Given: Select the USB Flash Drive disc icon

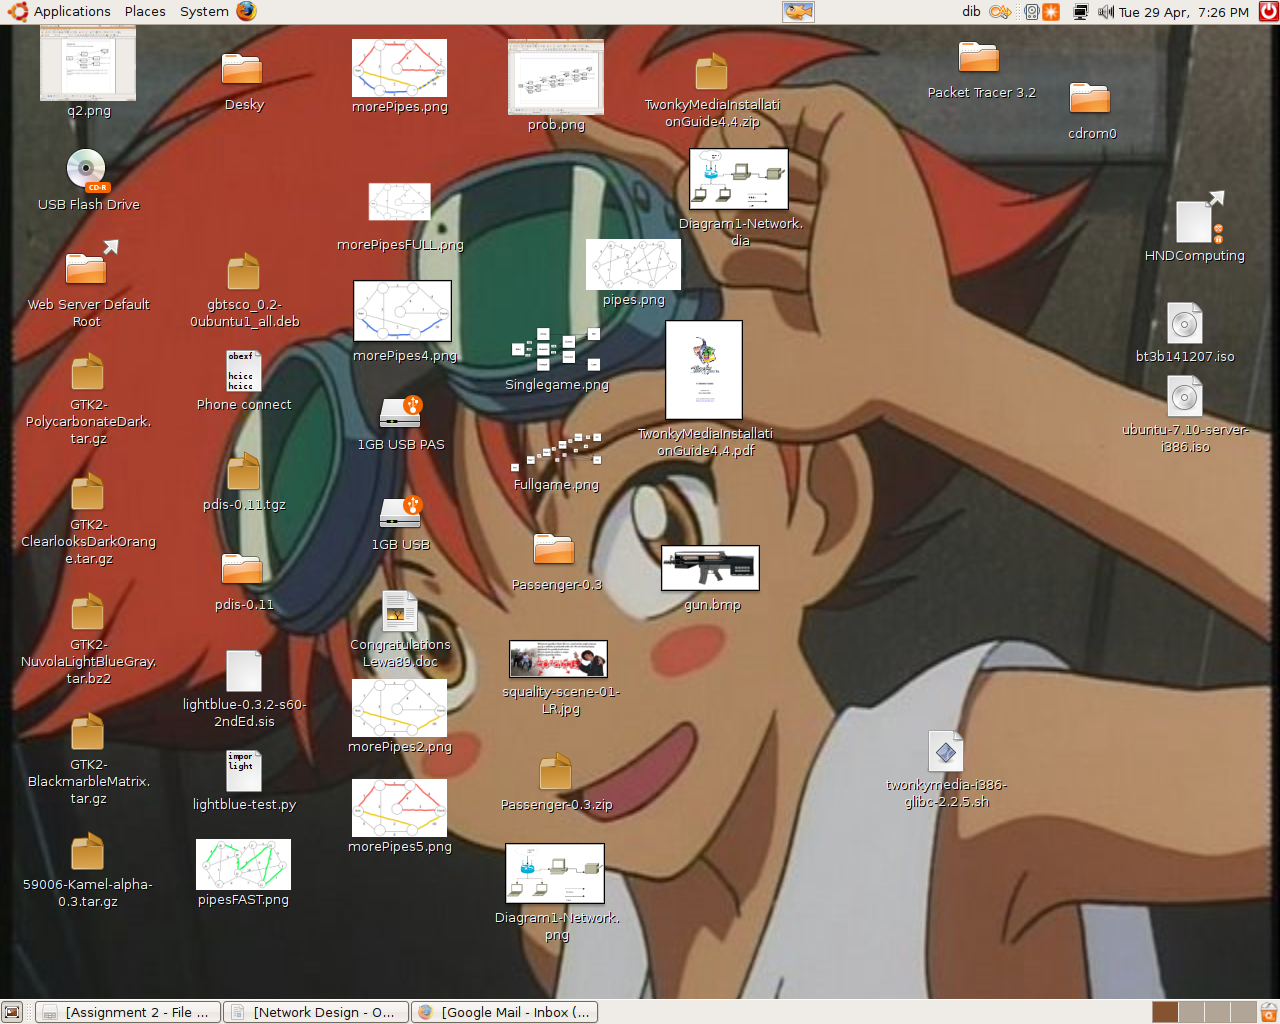Looking at the screenshot, I should [x=87, y=170].
